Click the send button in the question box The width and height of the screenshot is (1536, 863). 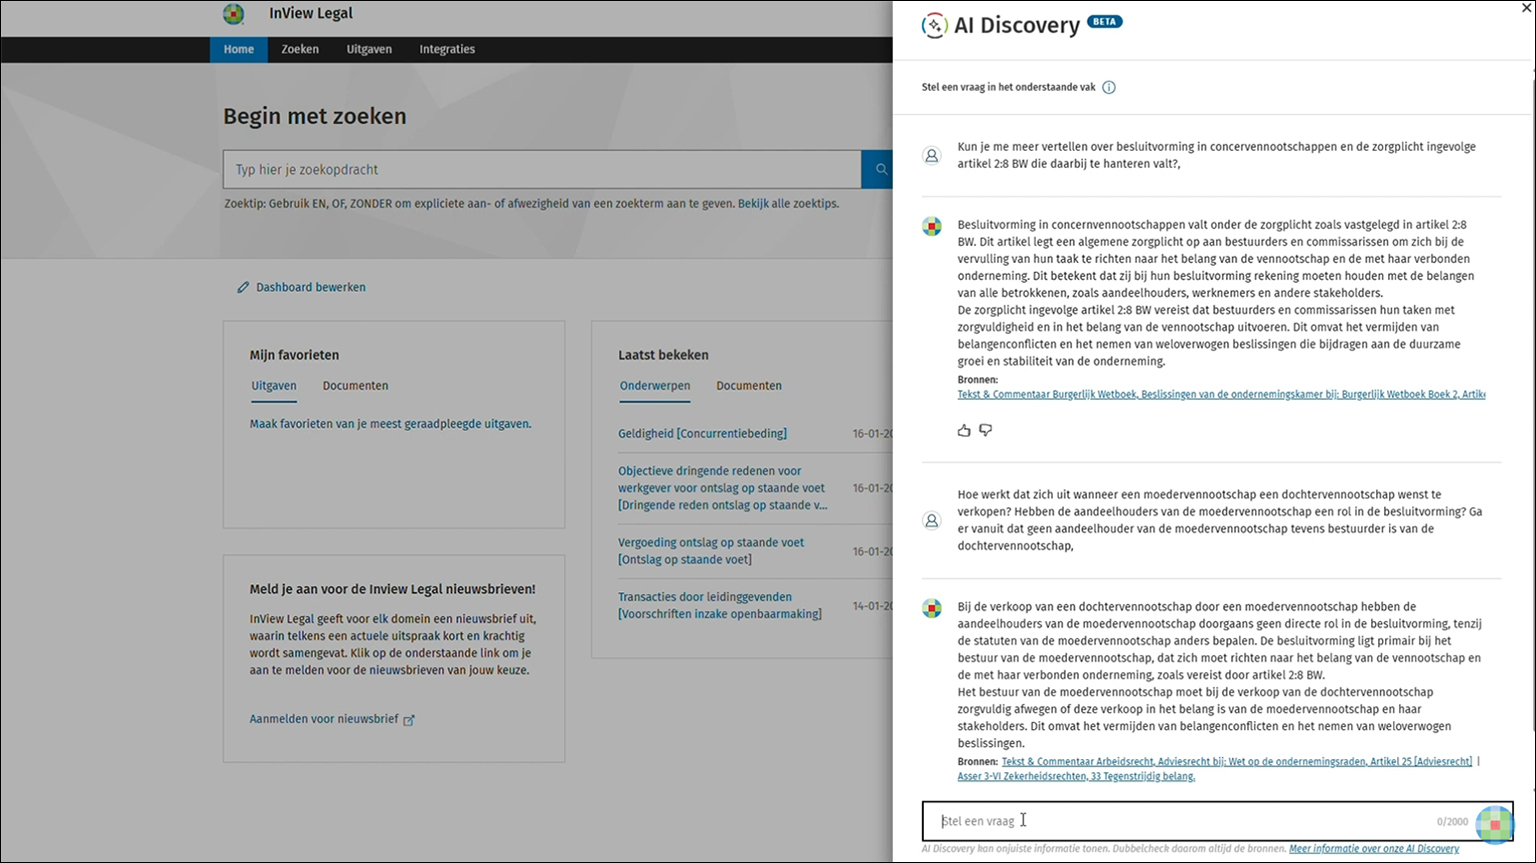(1494, 822)
